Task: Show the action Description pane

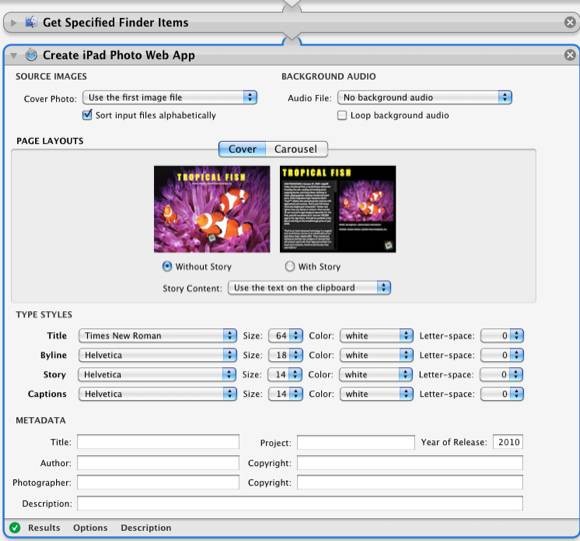Action: (146, 528)
